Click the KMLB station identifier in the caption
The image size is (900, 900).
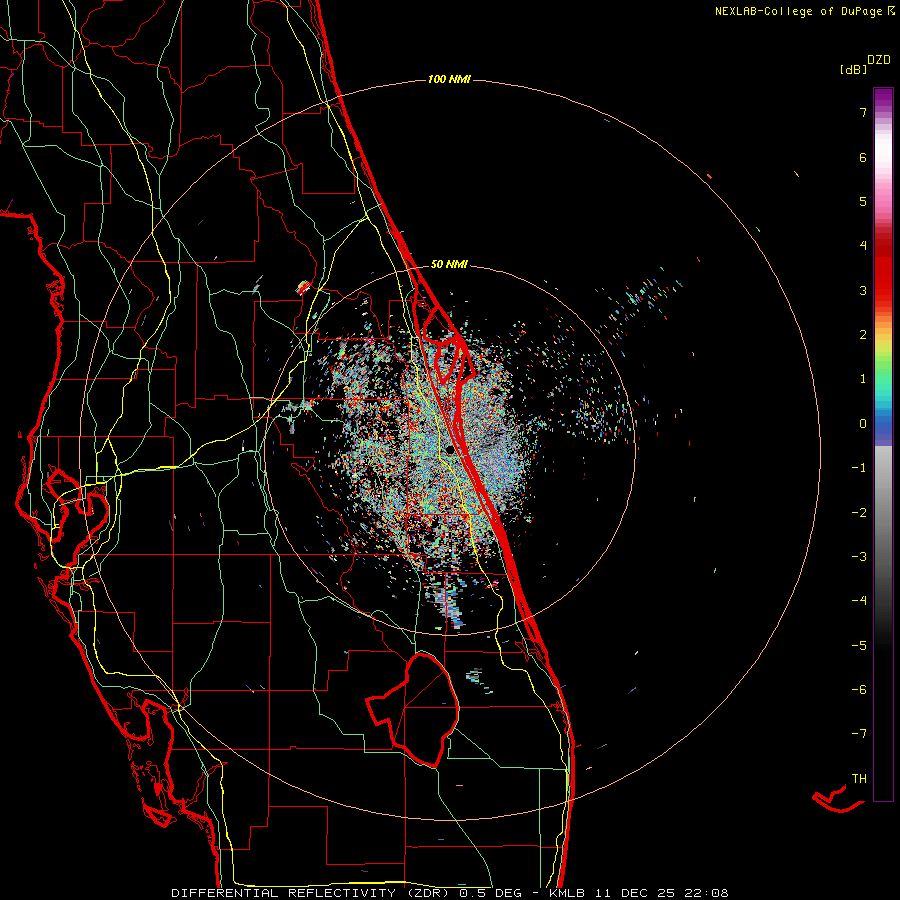(x=567, y=893)
